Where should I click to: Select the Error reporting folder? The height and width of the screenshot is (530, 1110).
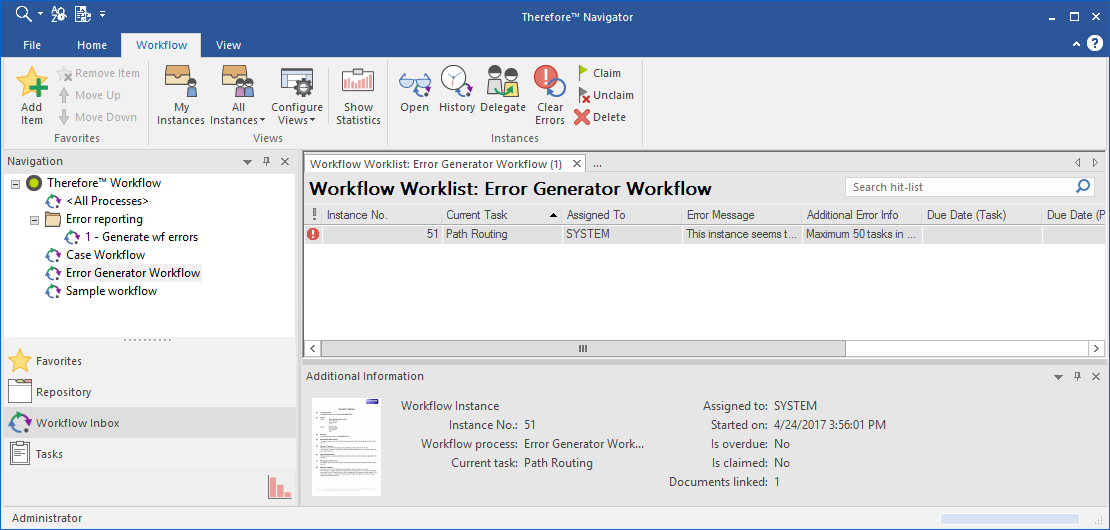[104, 219]
